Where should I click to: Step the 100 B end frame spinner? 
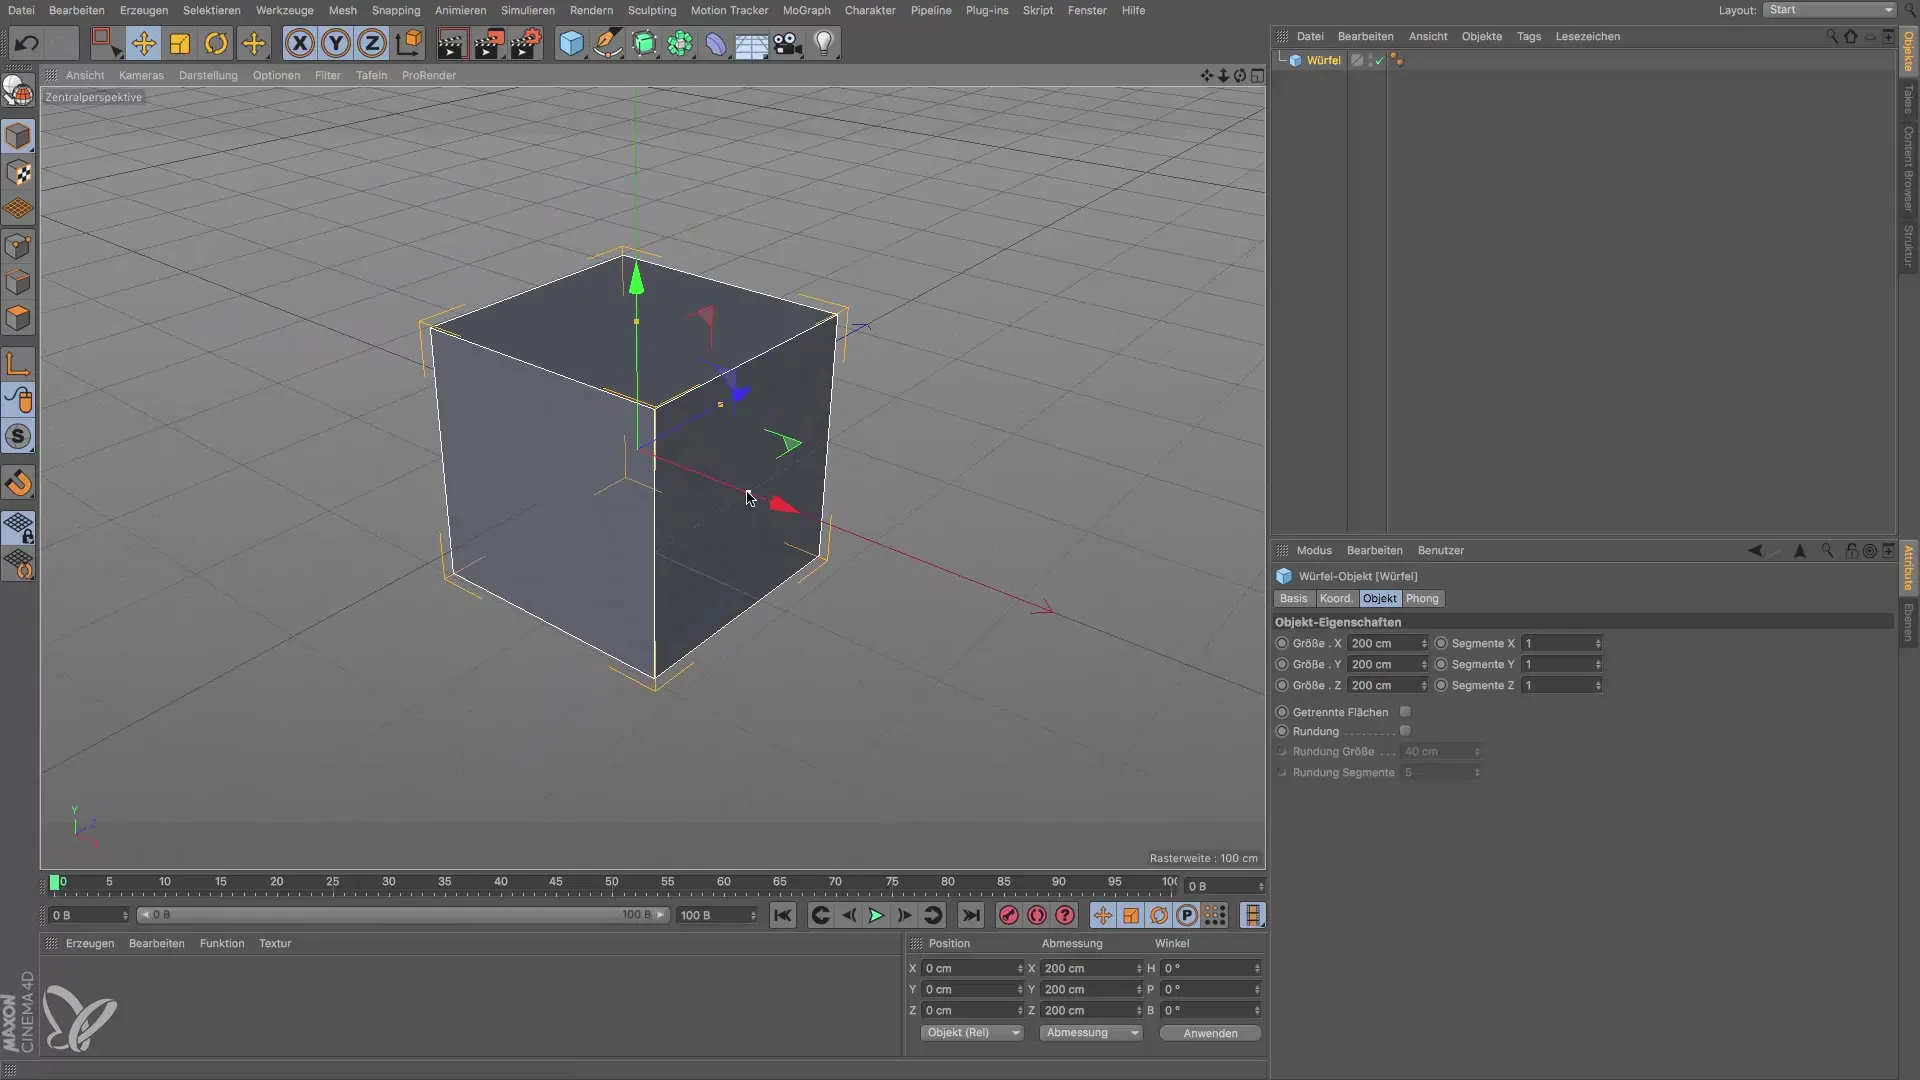[x=753, y=915]
